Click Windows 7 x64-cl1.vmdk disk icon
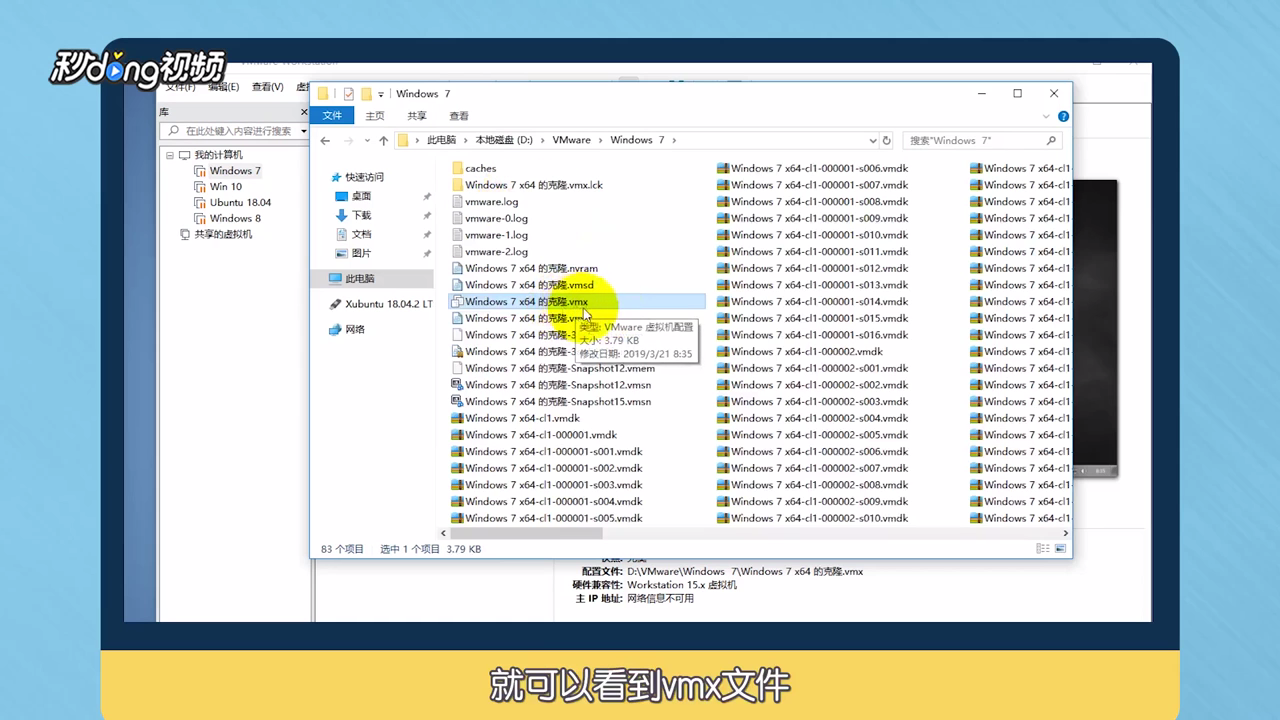Image resolution: width=1280 pixels, height=720 pixels. coord(457,418)
